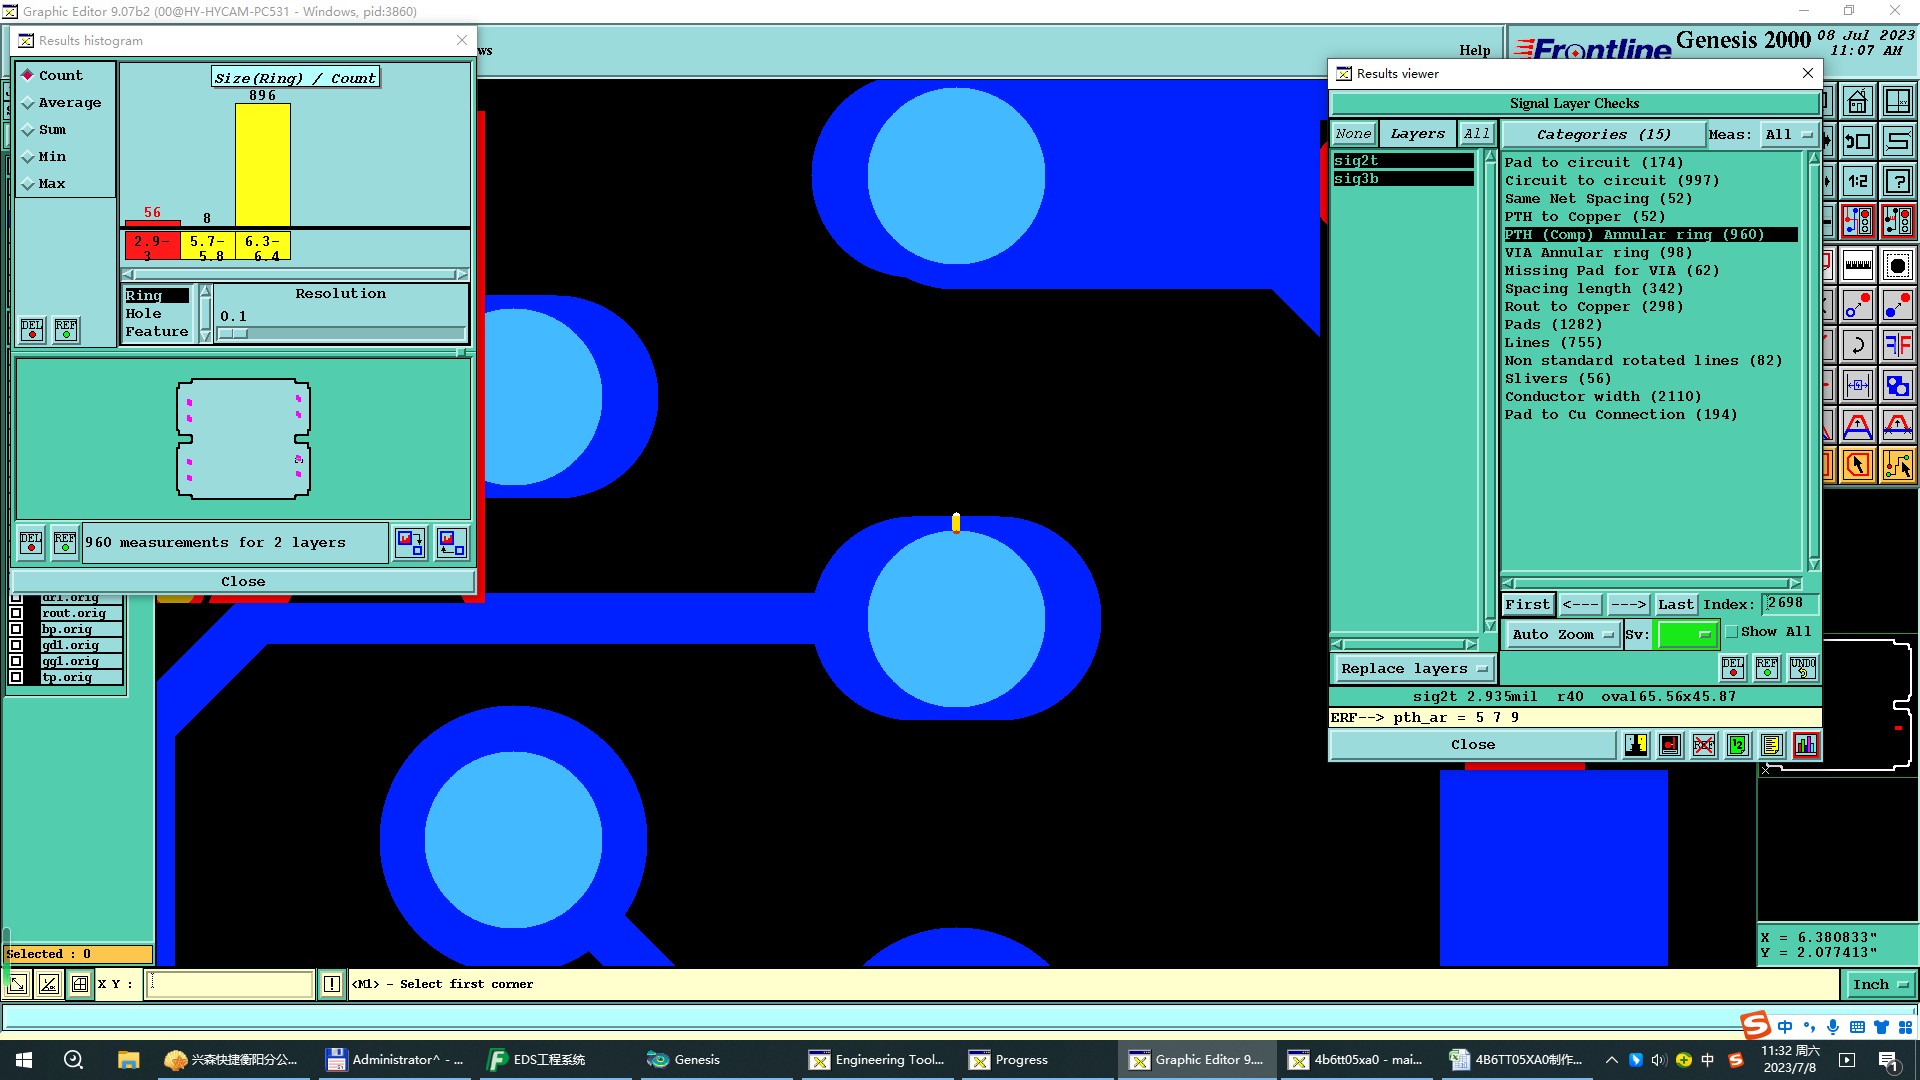Click the Index input field
This screenshot has width=1920, height=1080.
[x=1790, y=603]
